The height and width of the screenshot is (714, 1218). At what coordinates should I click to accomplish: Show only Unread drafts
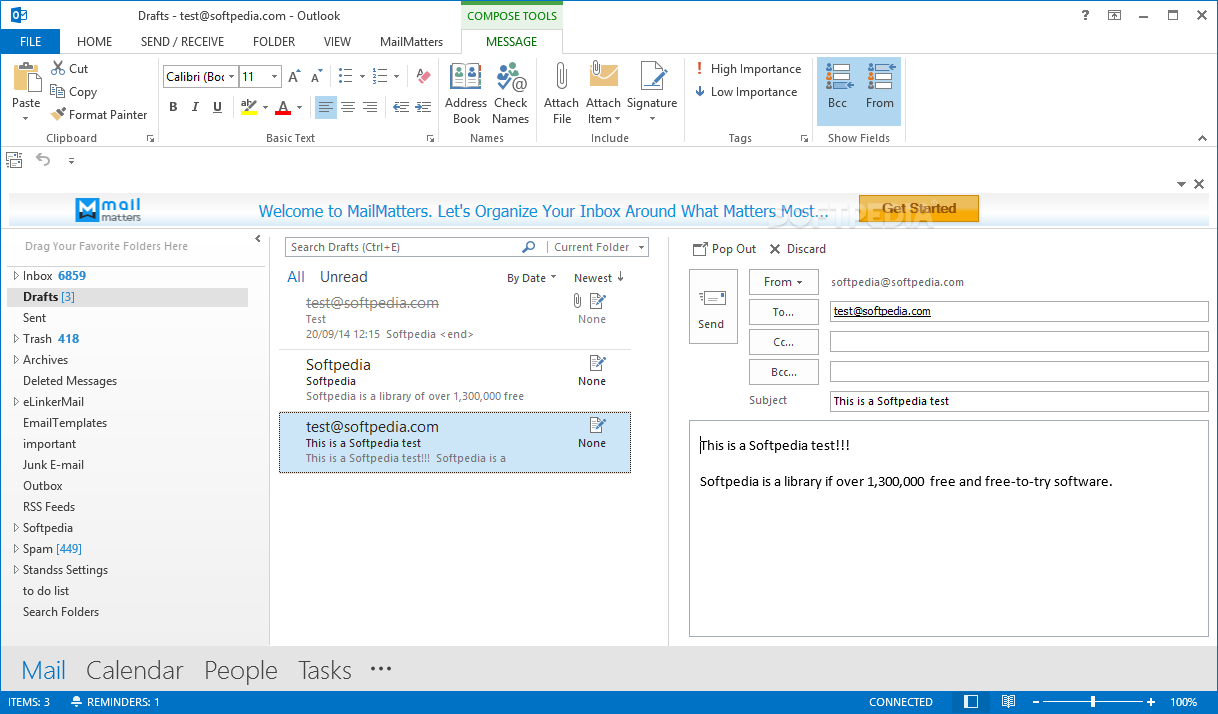343,277
